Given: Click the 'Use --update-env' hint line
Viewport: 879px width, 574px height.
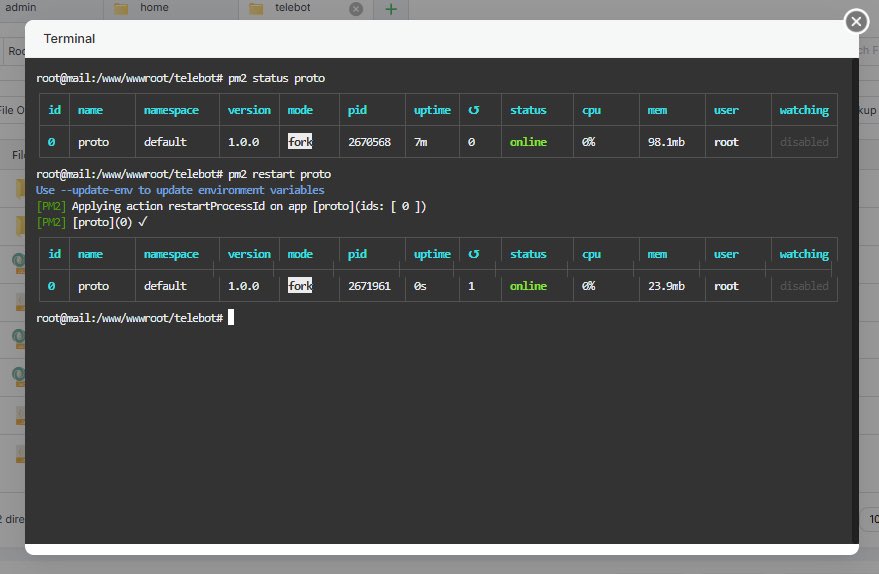Looking at the screenshot, I should [180, 190].
